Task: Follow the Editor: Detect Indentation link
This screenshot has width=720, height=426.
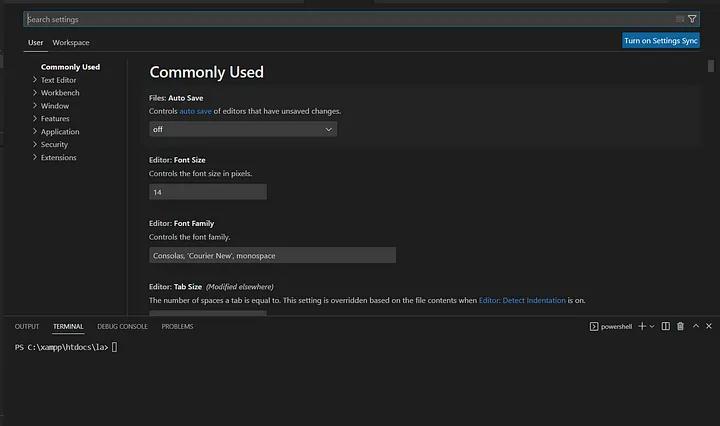Action: pyautogui.click(x=522, y=300)
